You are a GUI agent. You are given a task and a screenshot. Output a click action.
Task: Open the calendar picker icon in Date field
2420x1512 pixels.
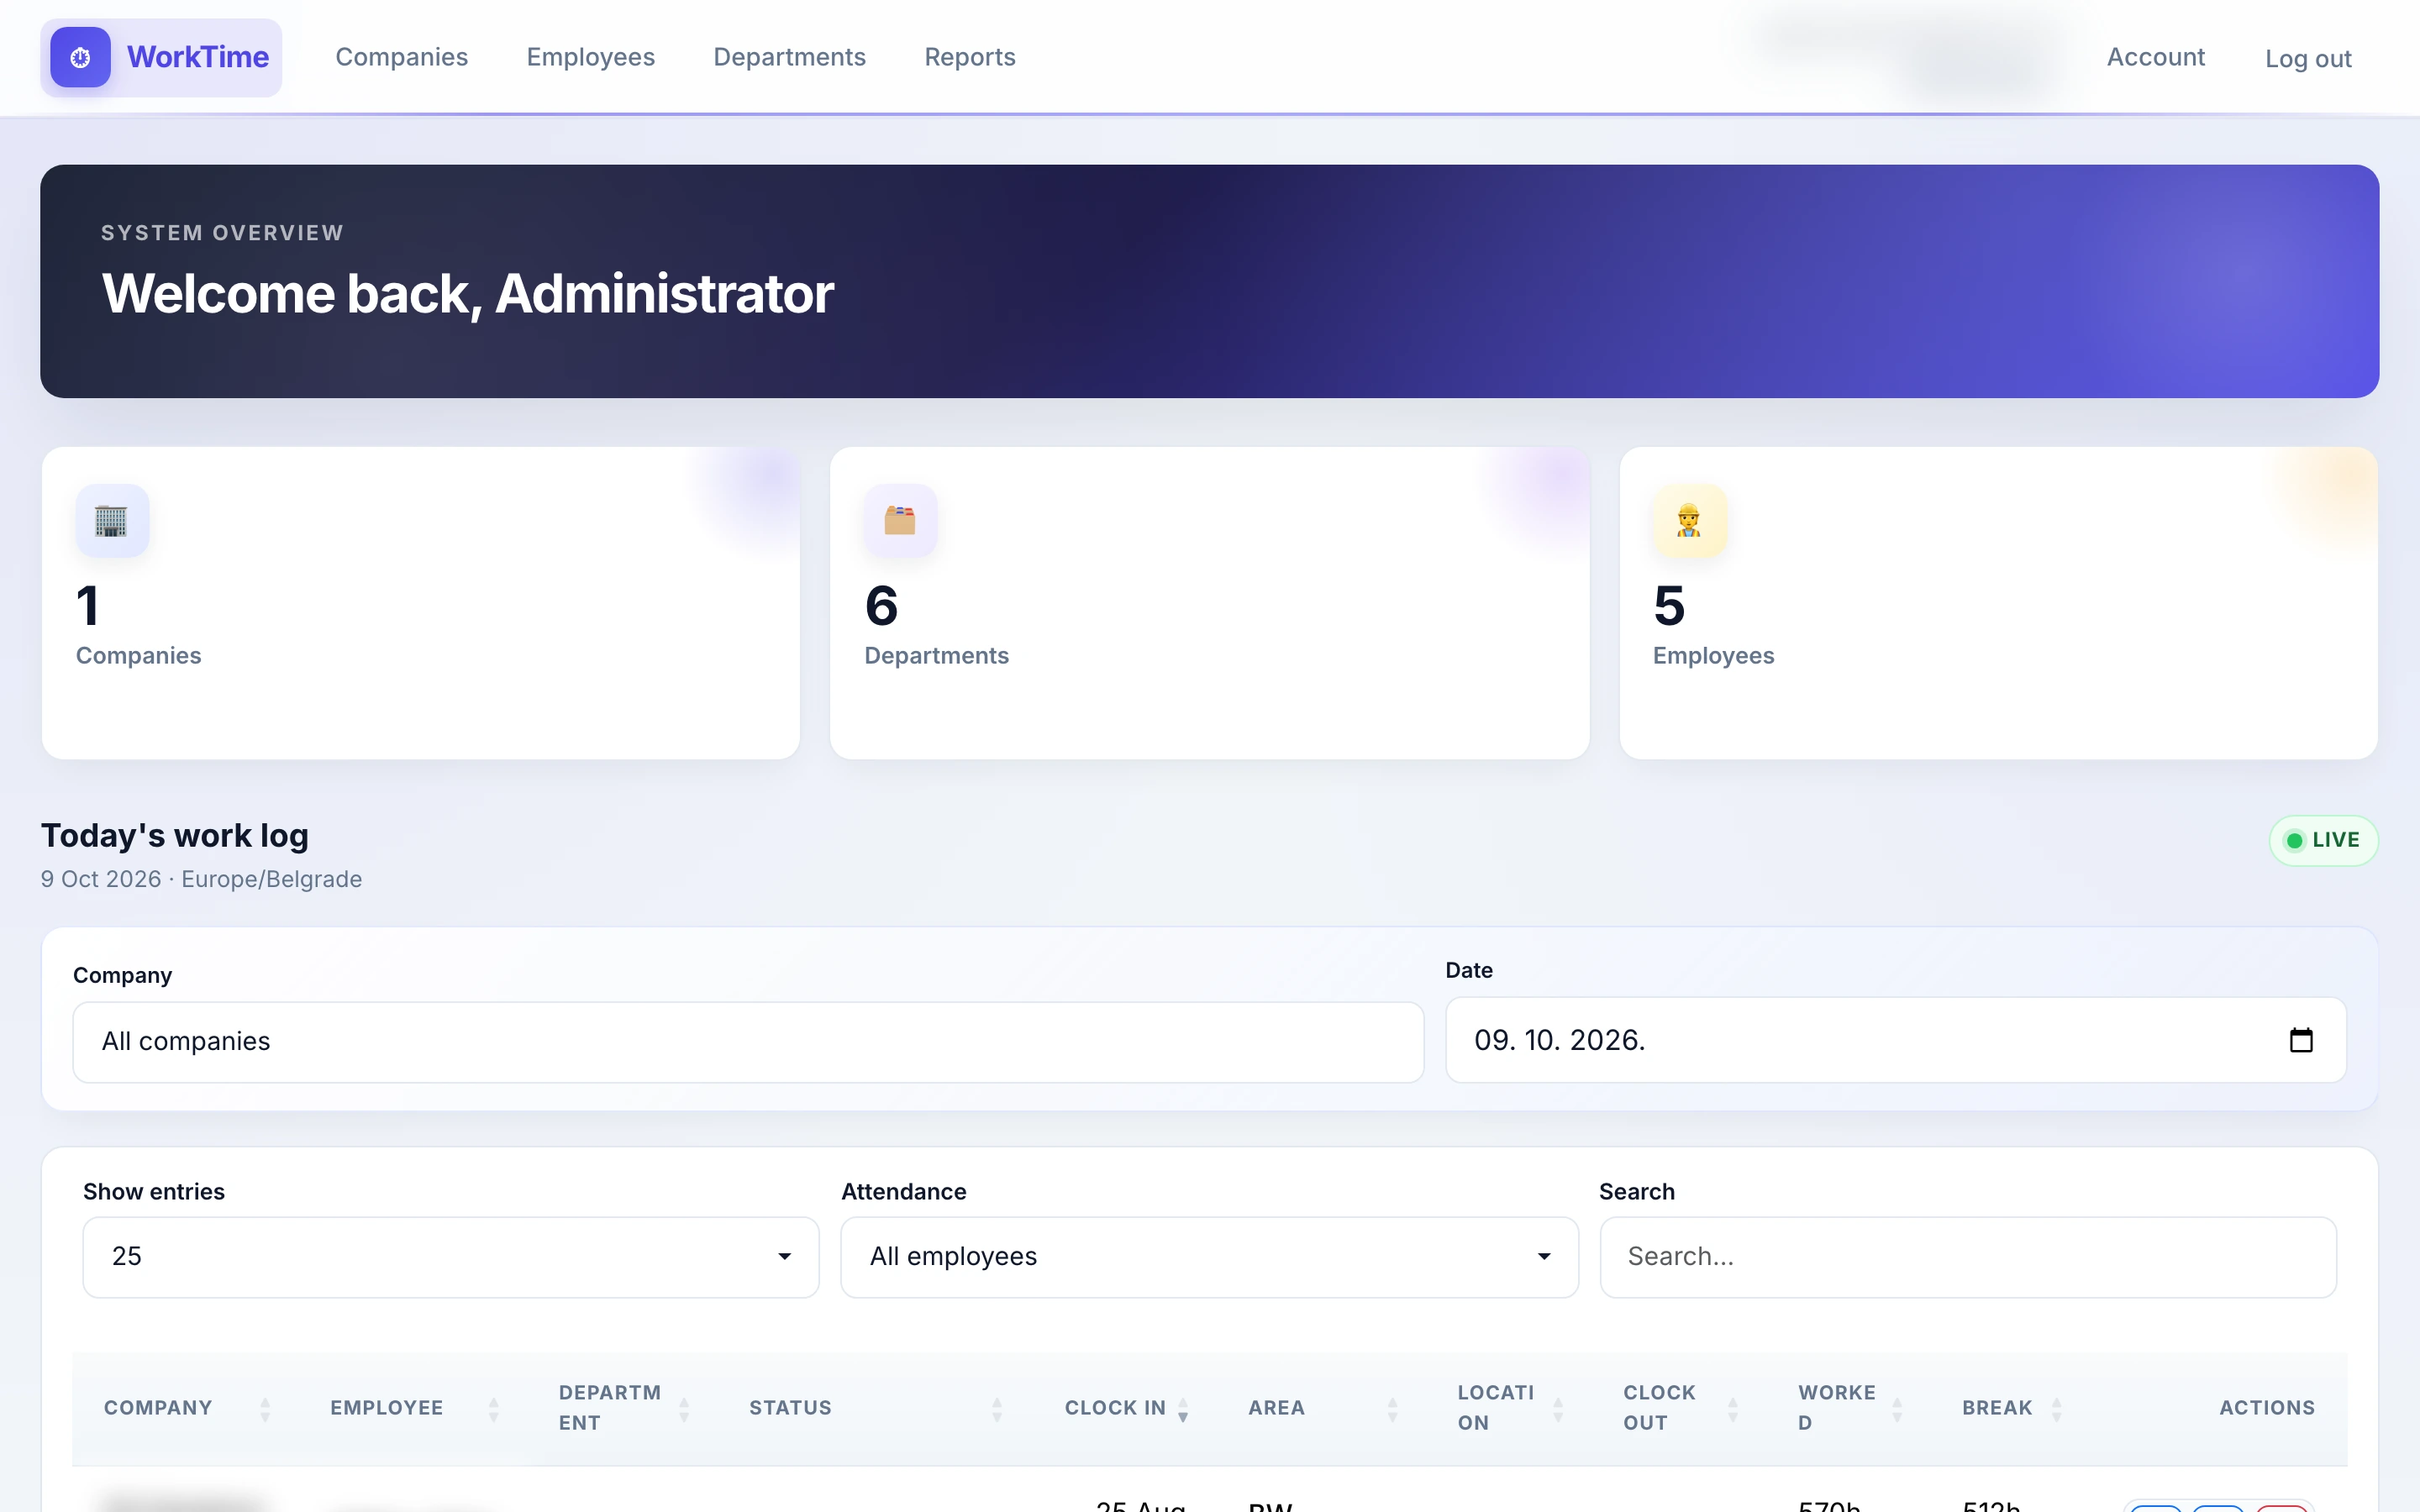point(2301,1040)
